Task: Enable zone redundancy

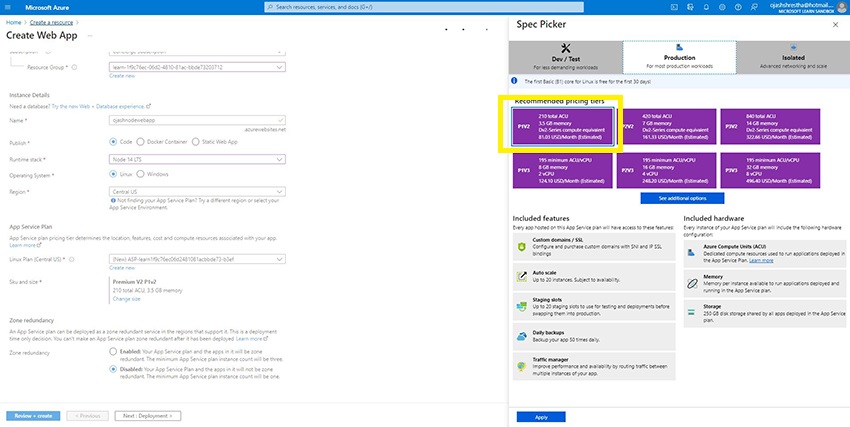Action: tap(113, 351)
